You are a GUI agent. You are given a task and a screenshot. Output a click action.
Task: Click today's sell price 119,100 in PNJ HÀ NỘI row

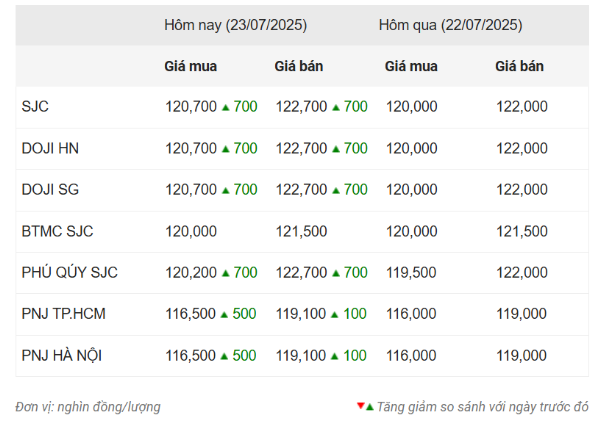(301, 356)
